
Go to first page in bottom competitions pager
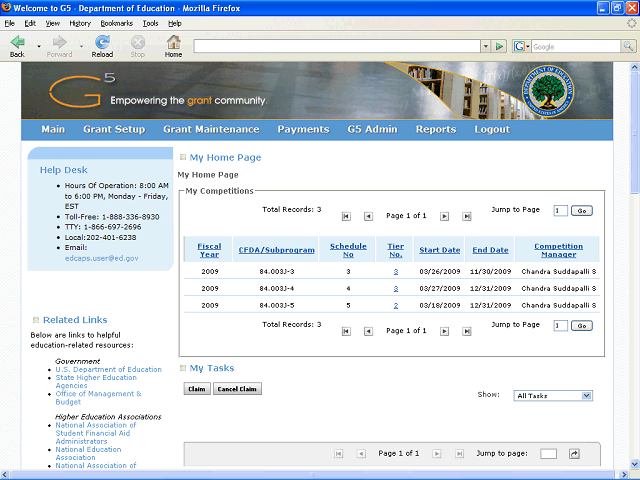(346, 331)
